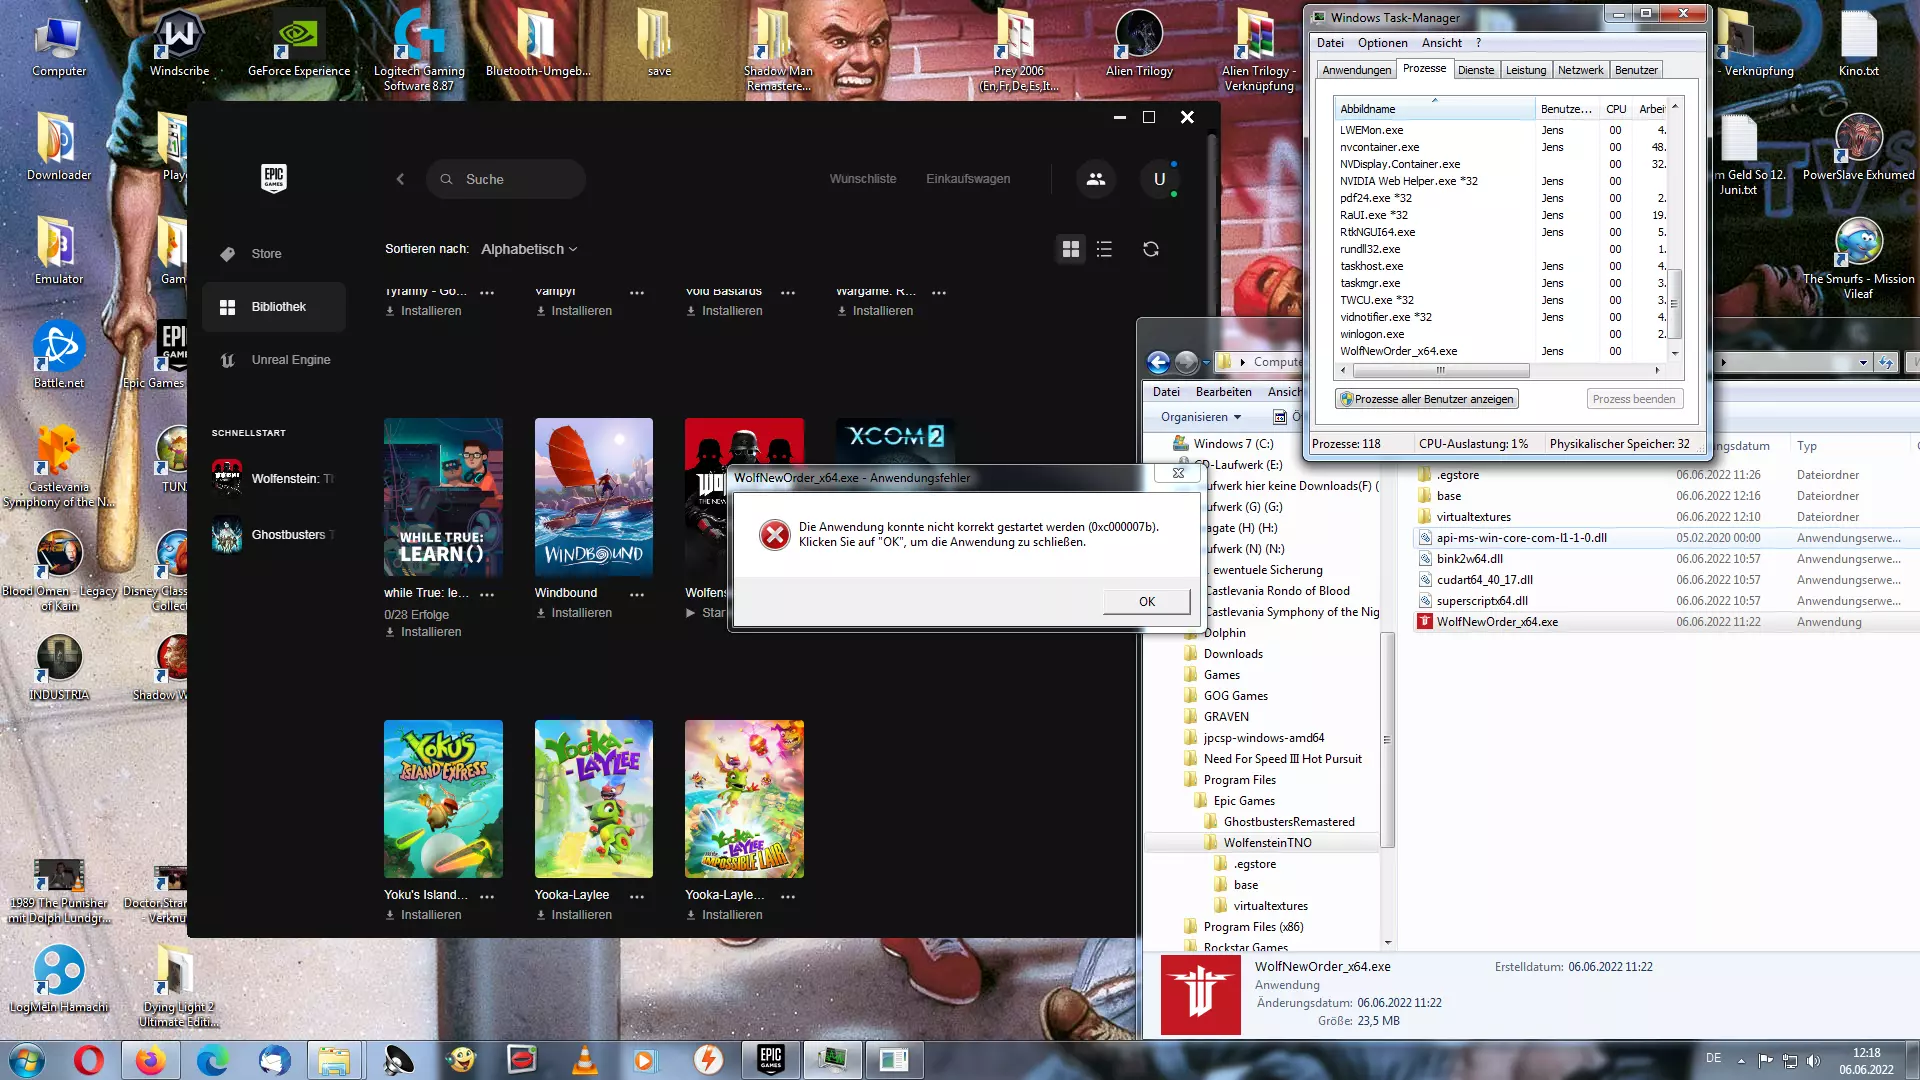This screenshot has height=1080, width=1920.
Task: Launch Ghostbusters from Schnellstart list
Action: (x=273, y=534)
